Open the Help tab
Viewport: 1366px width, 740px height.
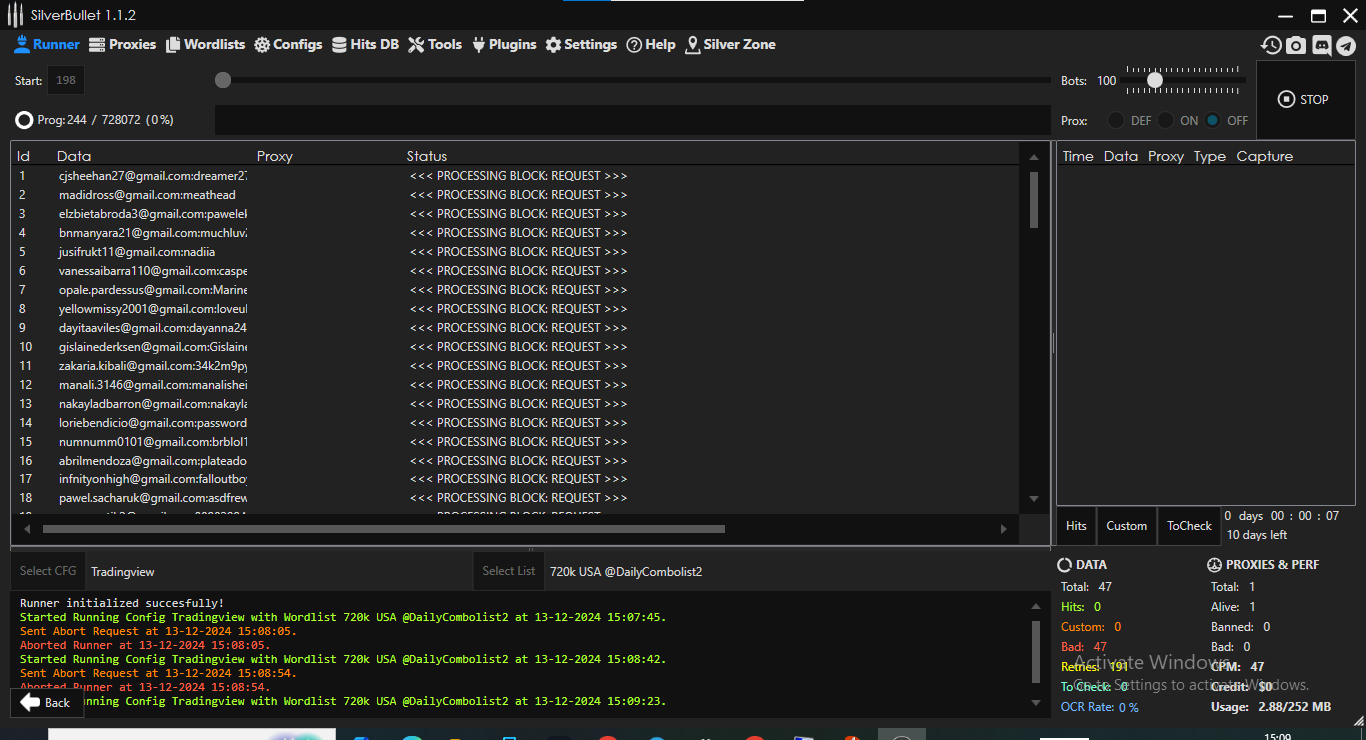[x=651, y=45]
